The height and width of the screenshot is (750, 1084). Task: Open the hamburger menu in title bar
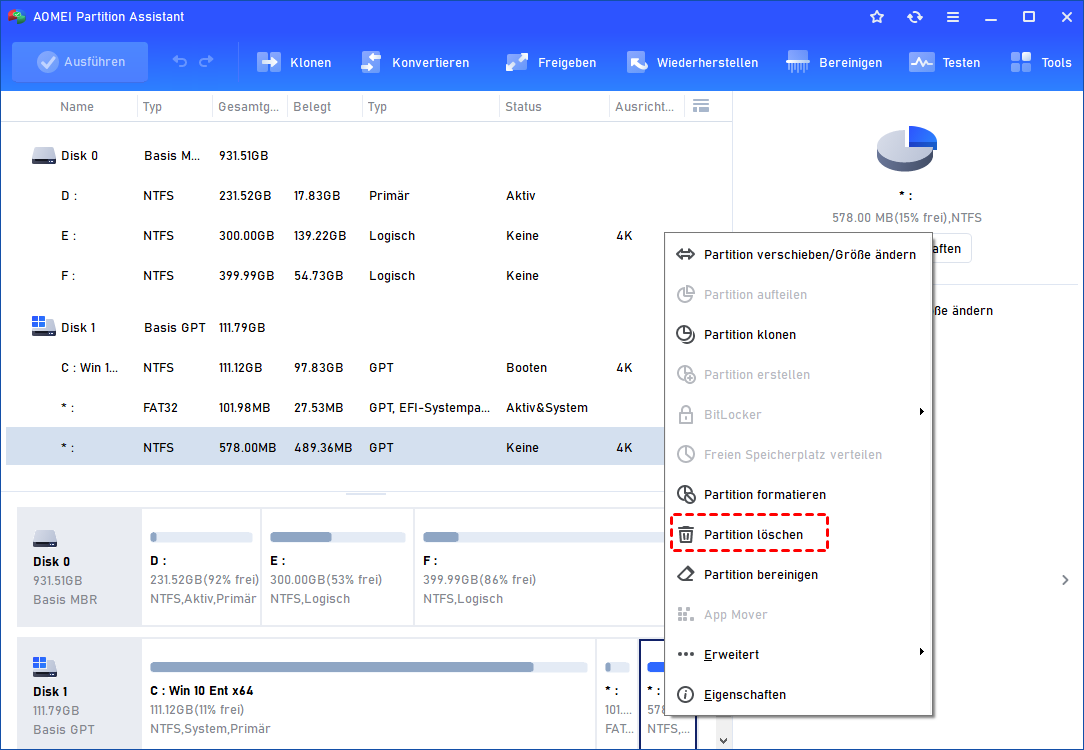[953, 17]
